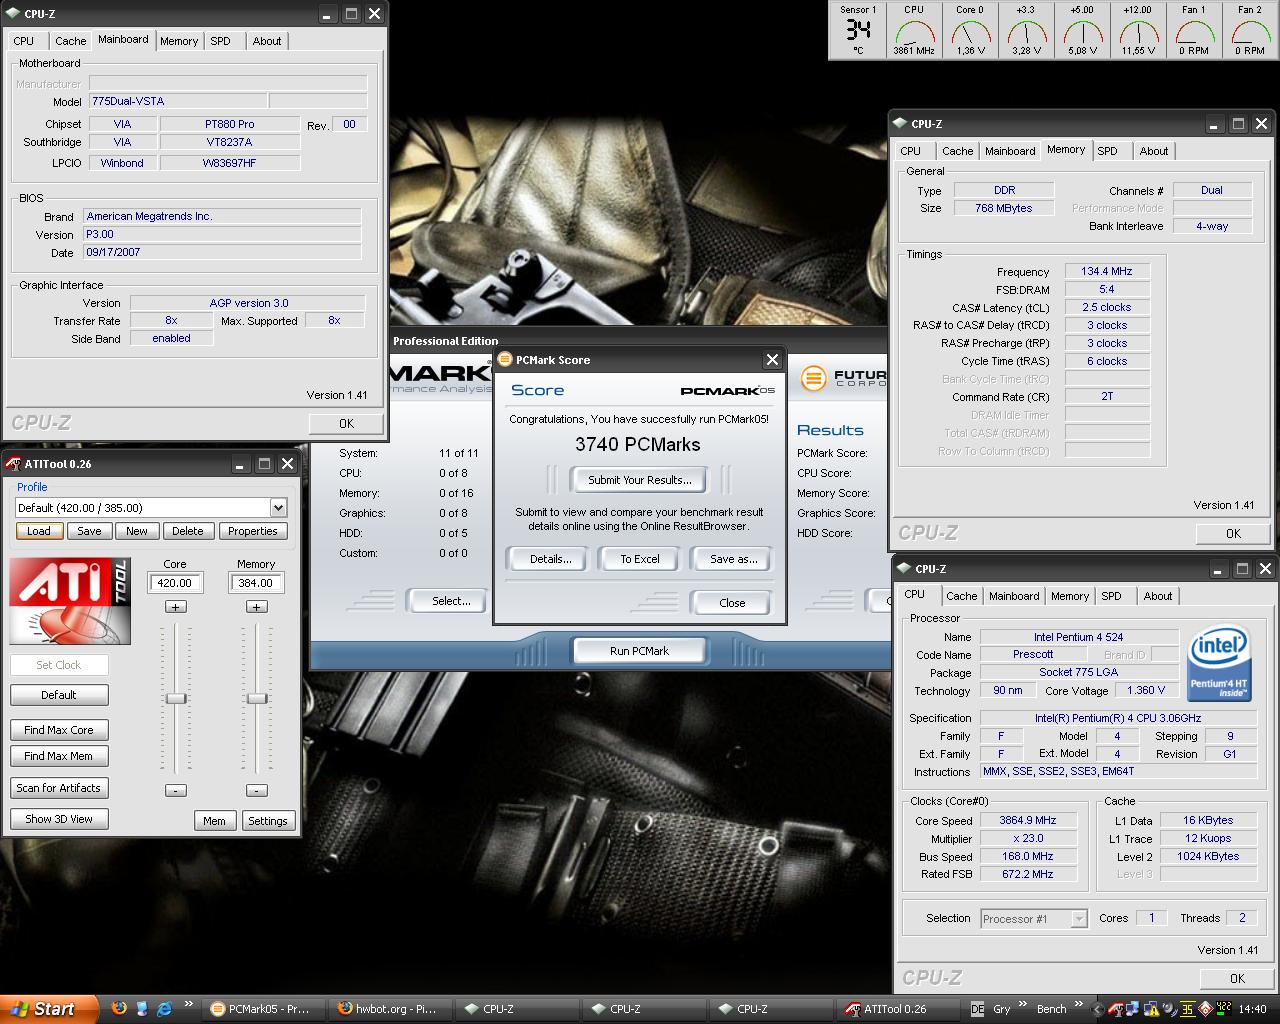
Task: Click the ATI Tool logo image
Action: [70, 600]
